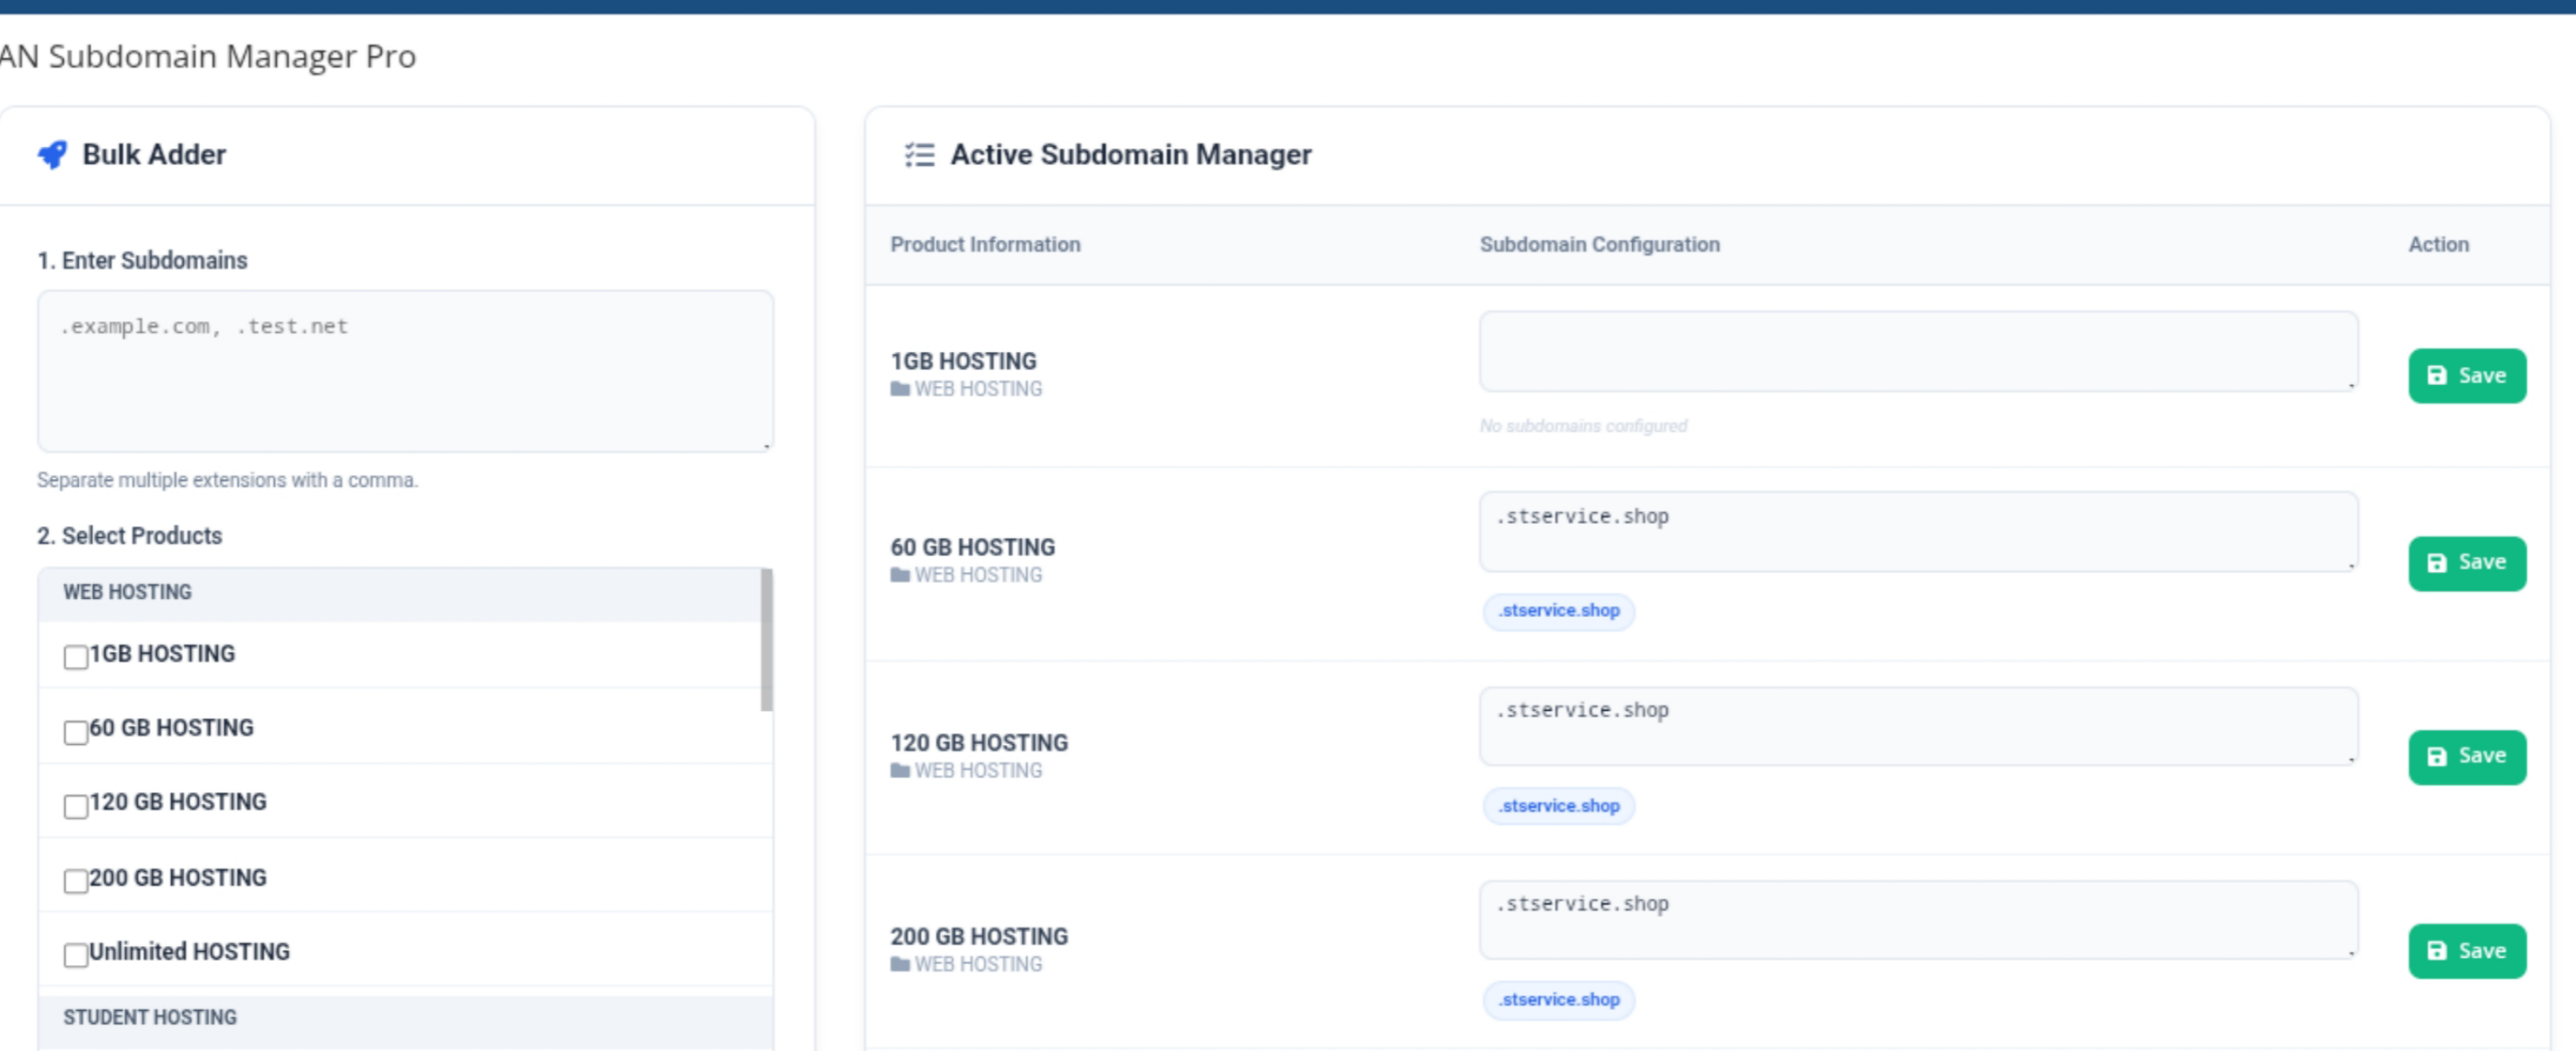
Task: Toggle the Unlimited HOSTING checkbox
Action: click(x=75, y=955)
